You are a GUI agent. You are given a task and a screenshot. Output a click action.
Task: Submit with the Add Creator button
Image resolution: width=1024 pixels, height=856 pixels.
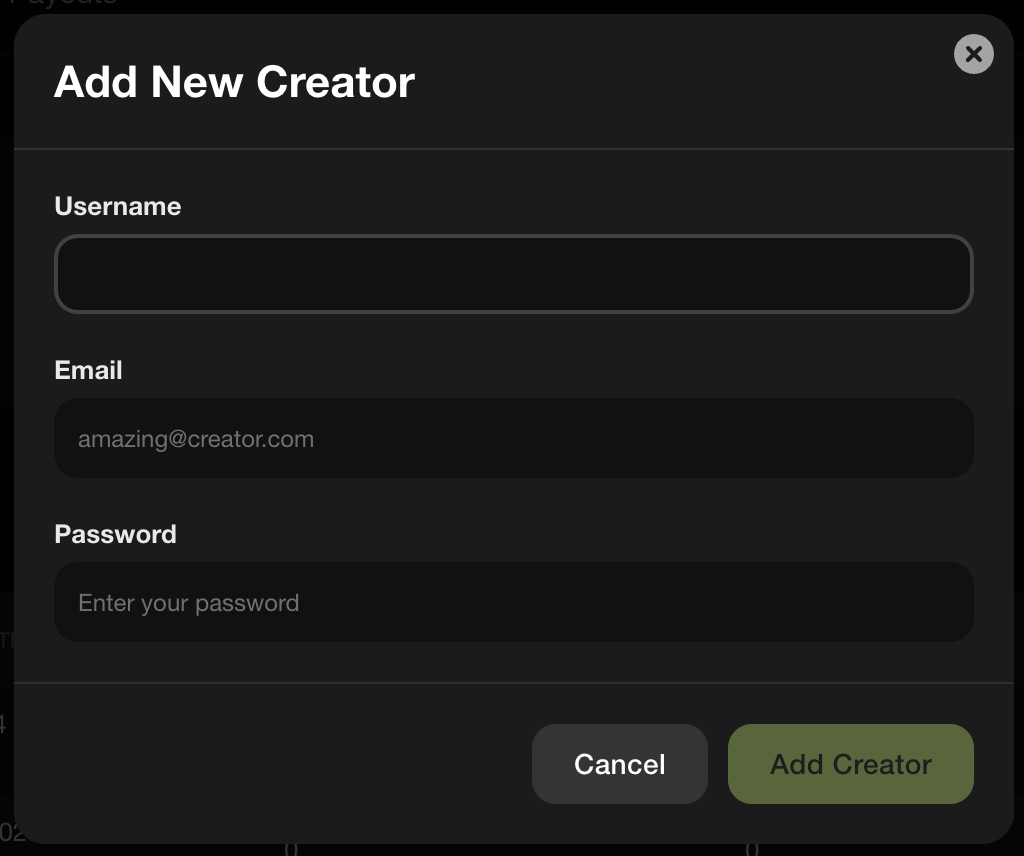click(x=850, y=764)
